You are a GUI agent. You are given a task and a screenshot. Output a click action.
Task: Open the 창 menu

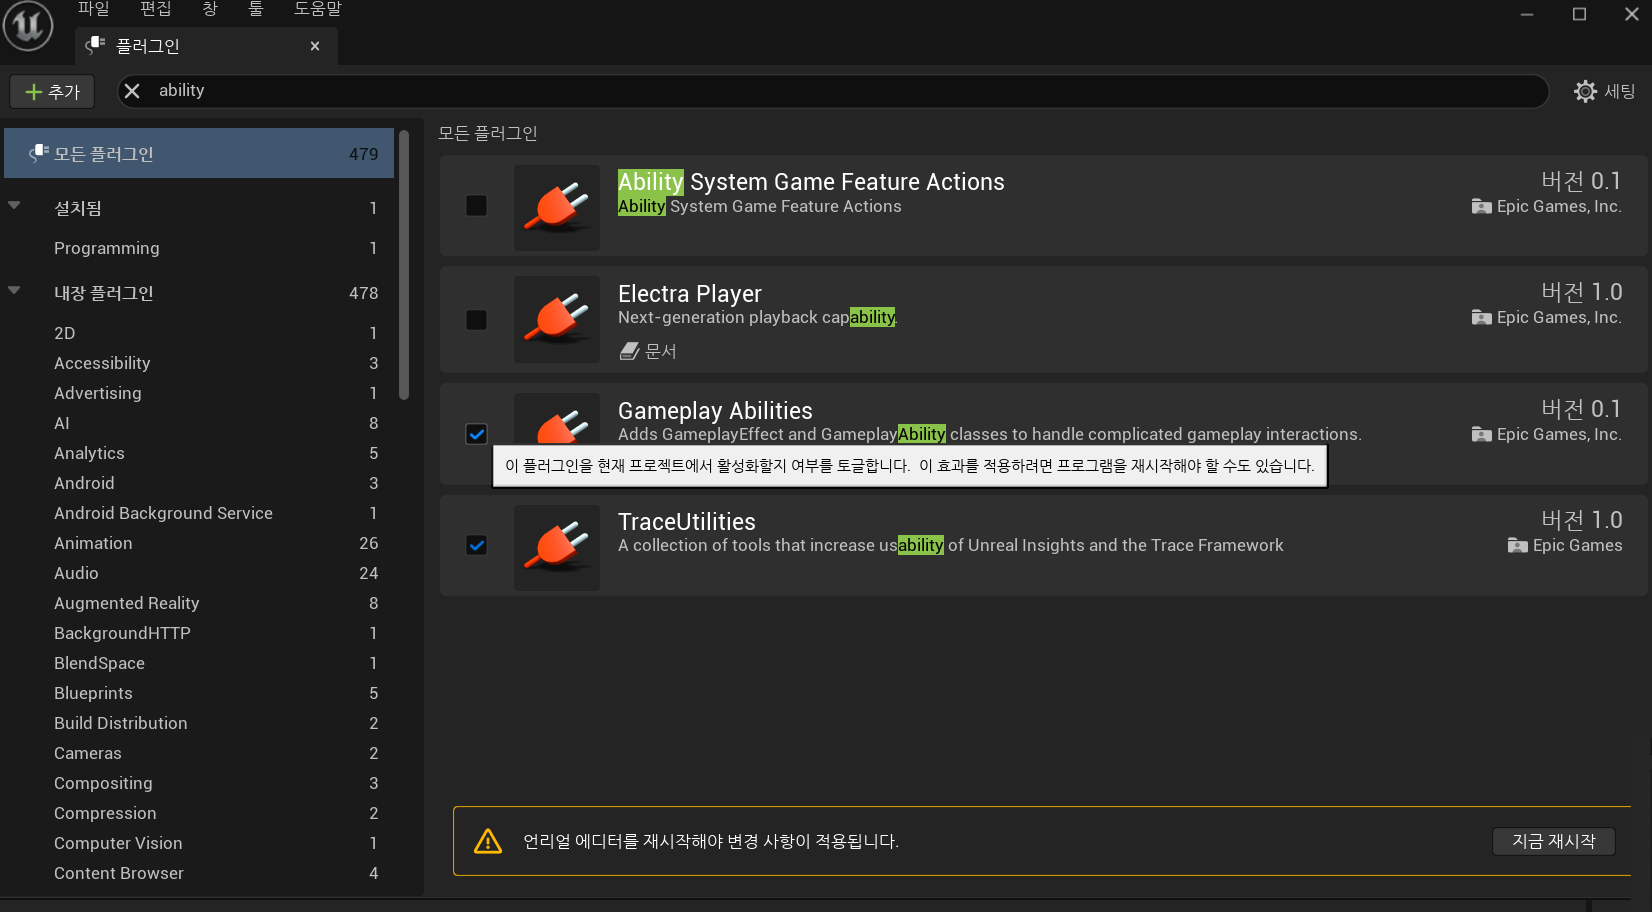coord(210,9)
